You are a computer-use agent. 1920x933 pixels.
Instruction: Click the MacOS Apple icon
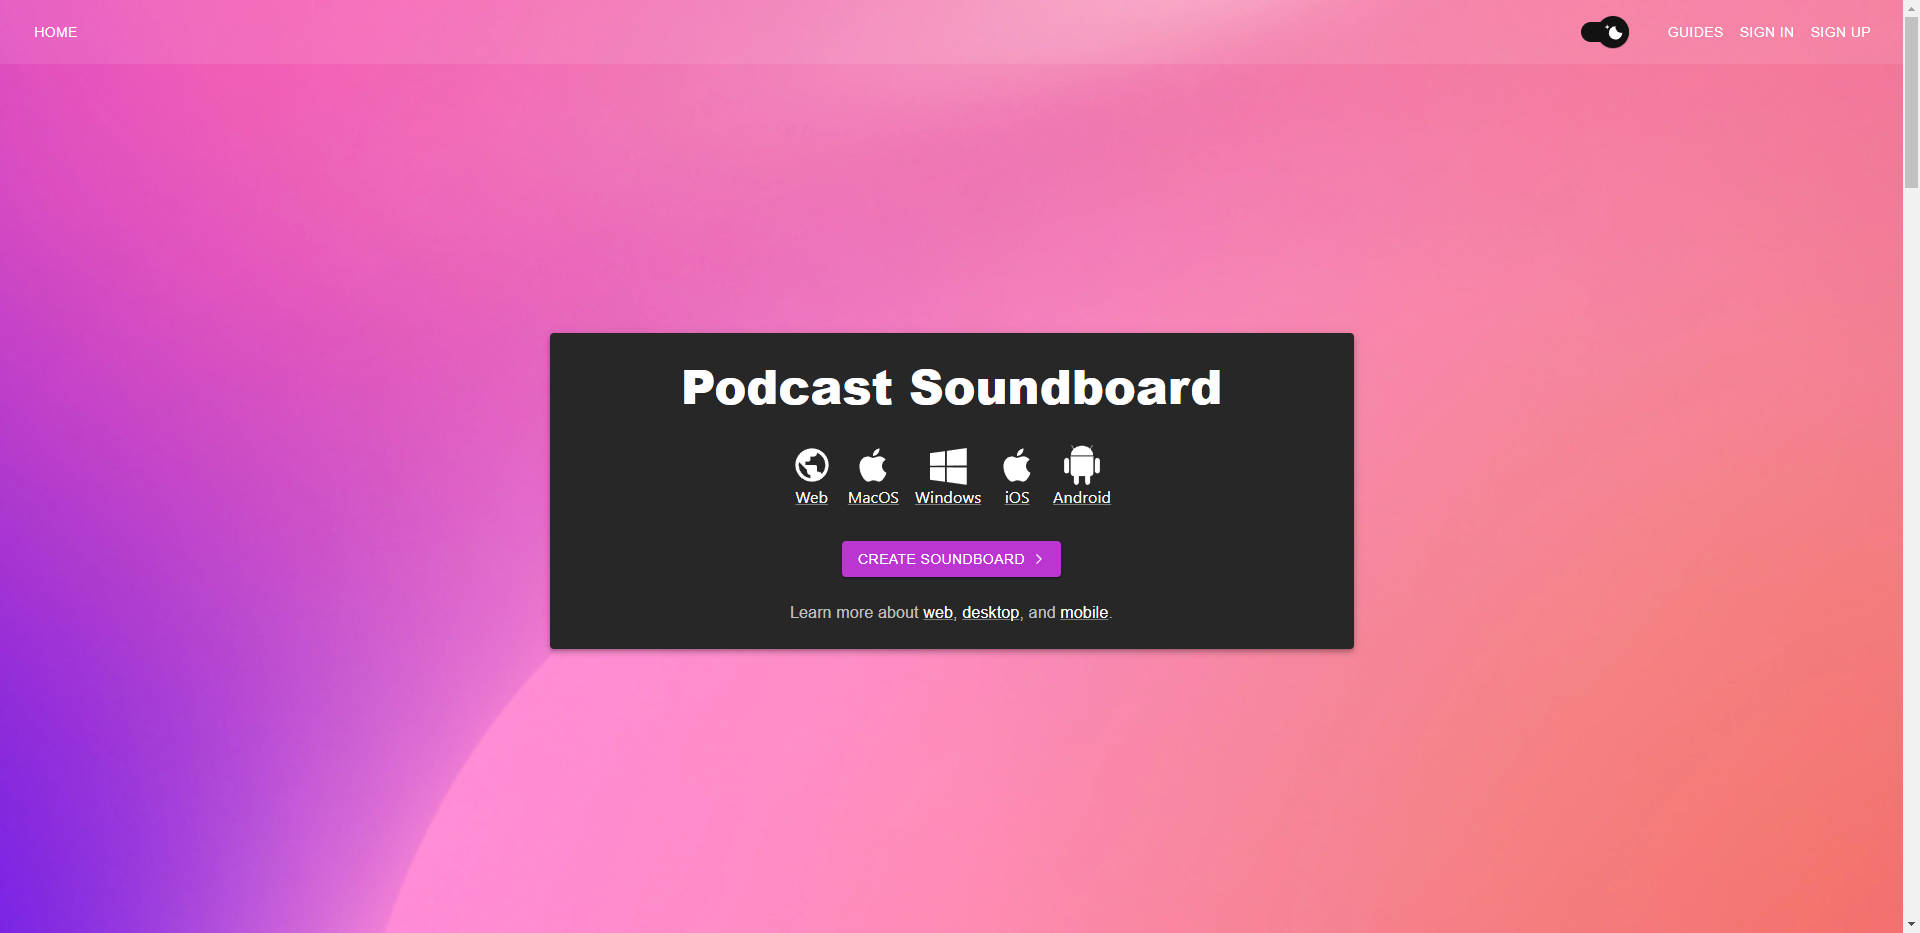pos(872,463)
